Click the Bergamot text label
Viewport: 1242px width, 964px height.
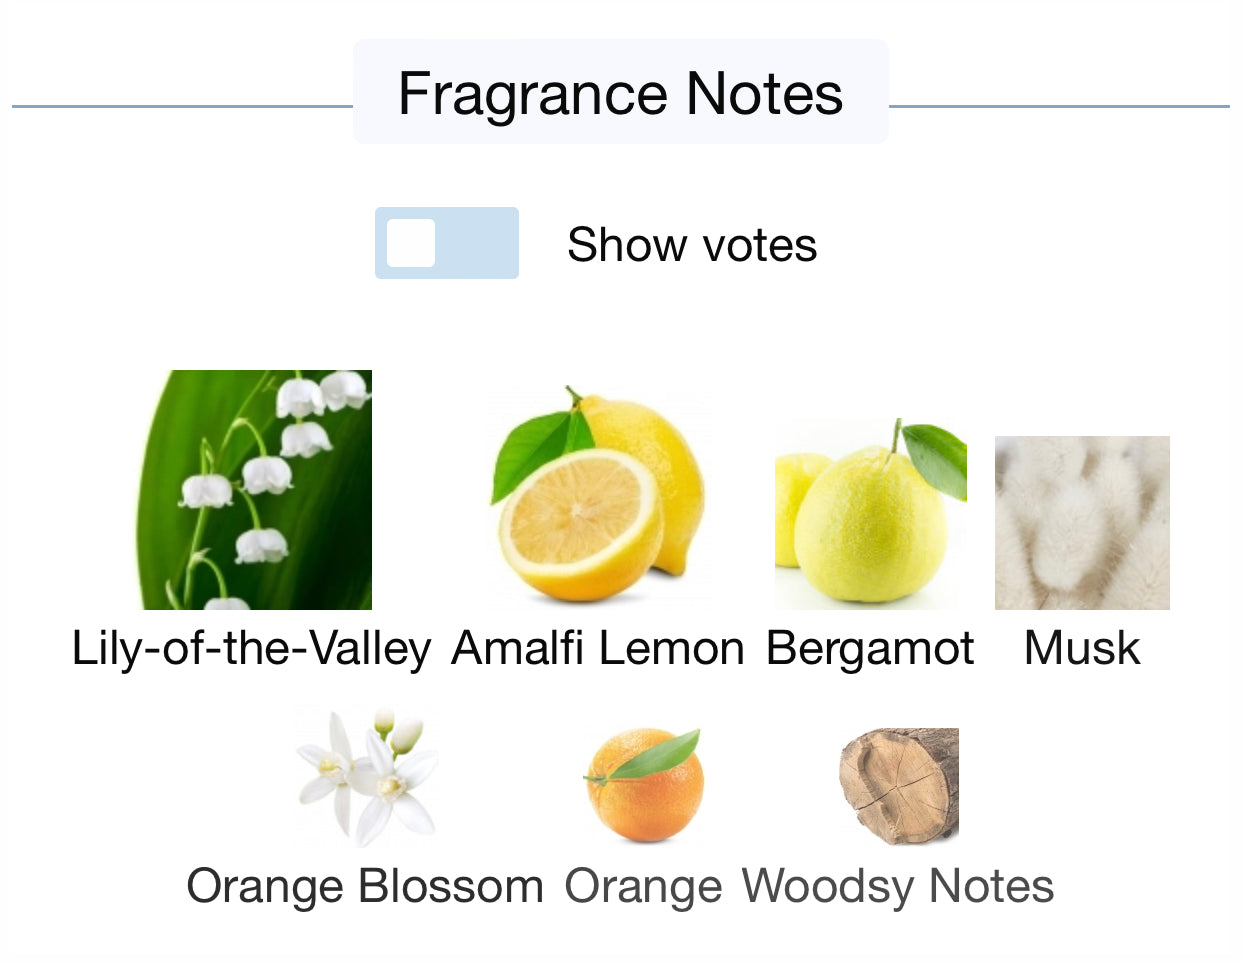(870, 648)
